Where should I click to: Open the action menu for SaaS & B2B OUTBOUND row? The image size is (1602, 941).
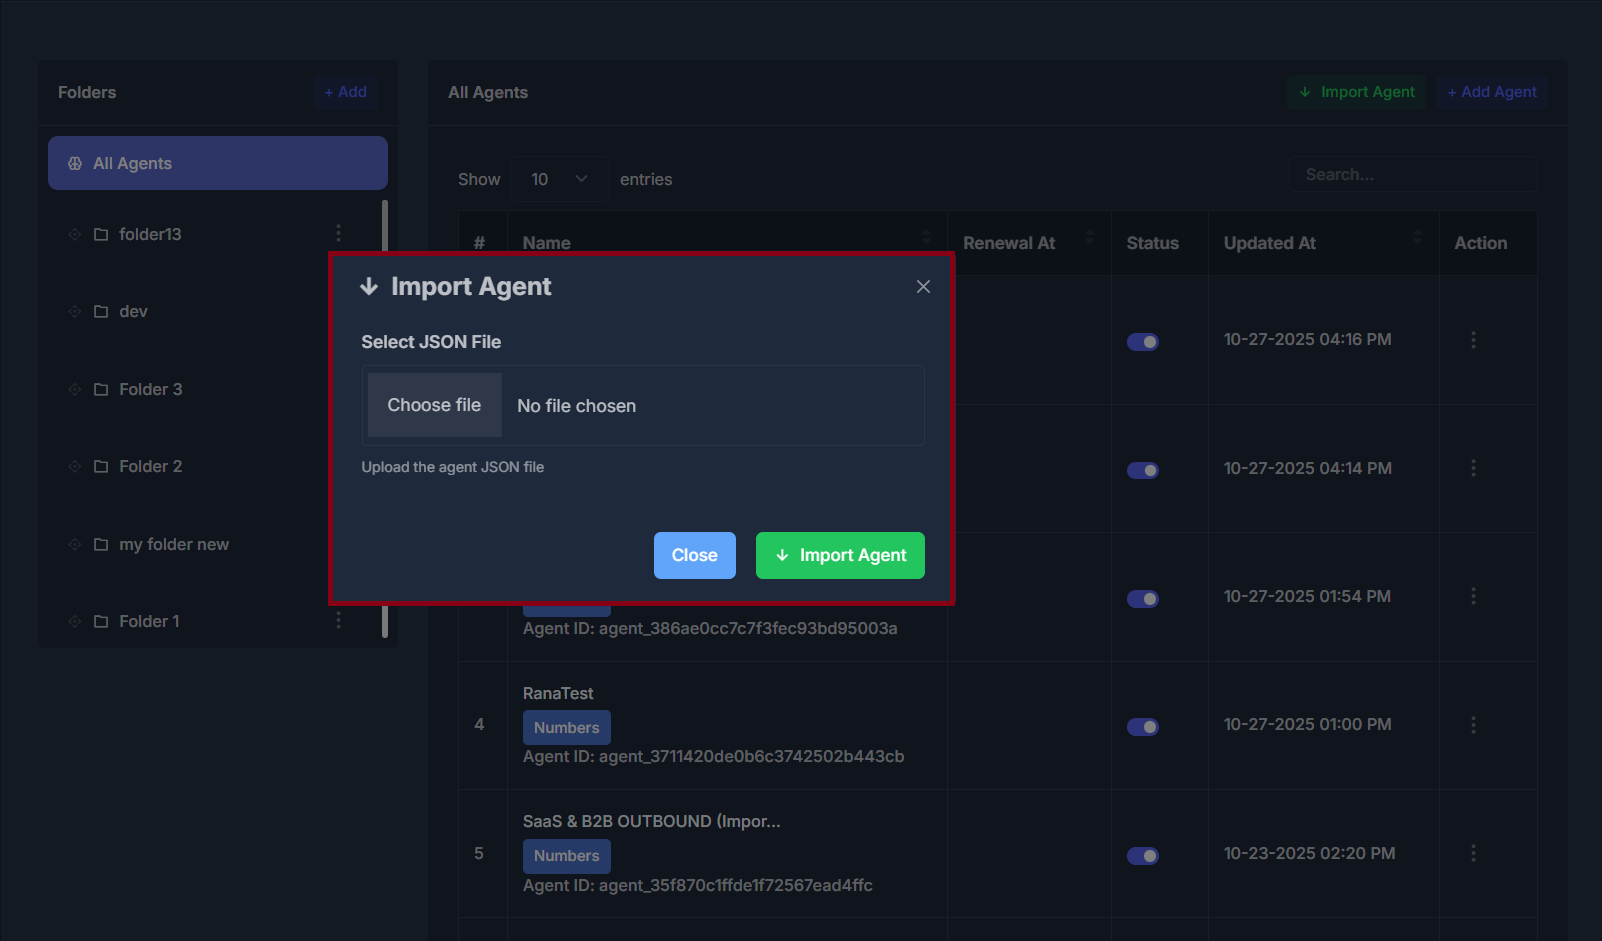1473,853
